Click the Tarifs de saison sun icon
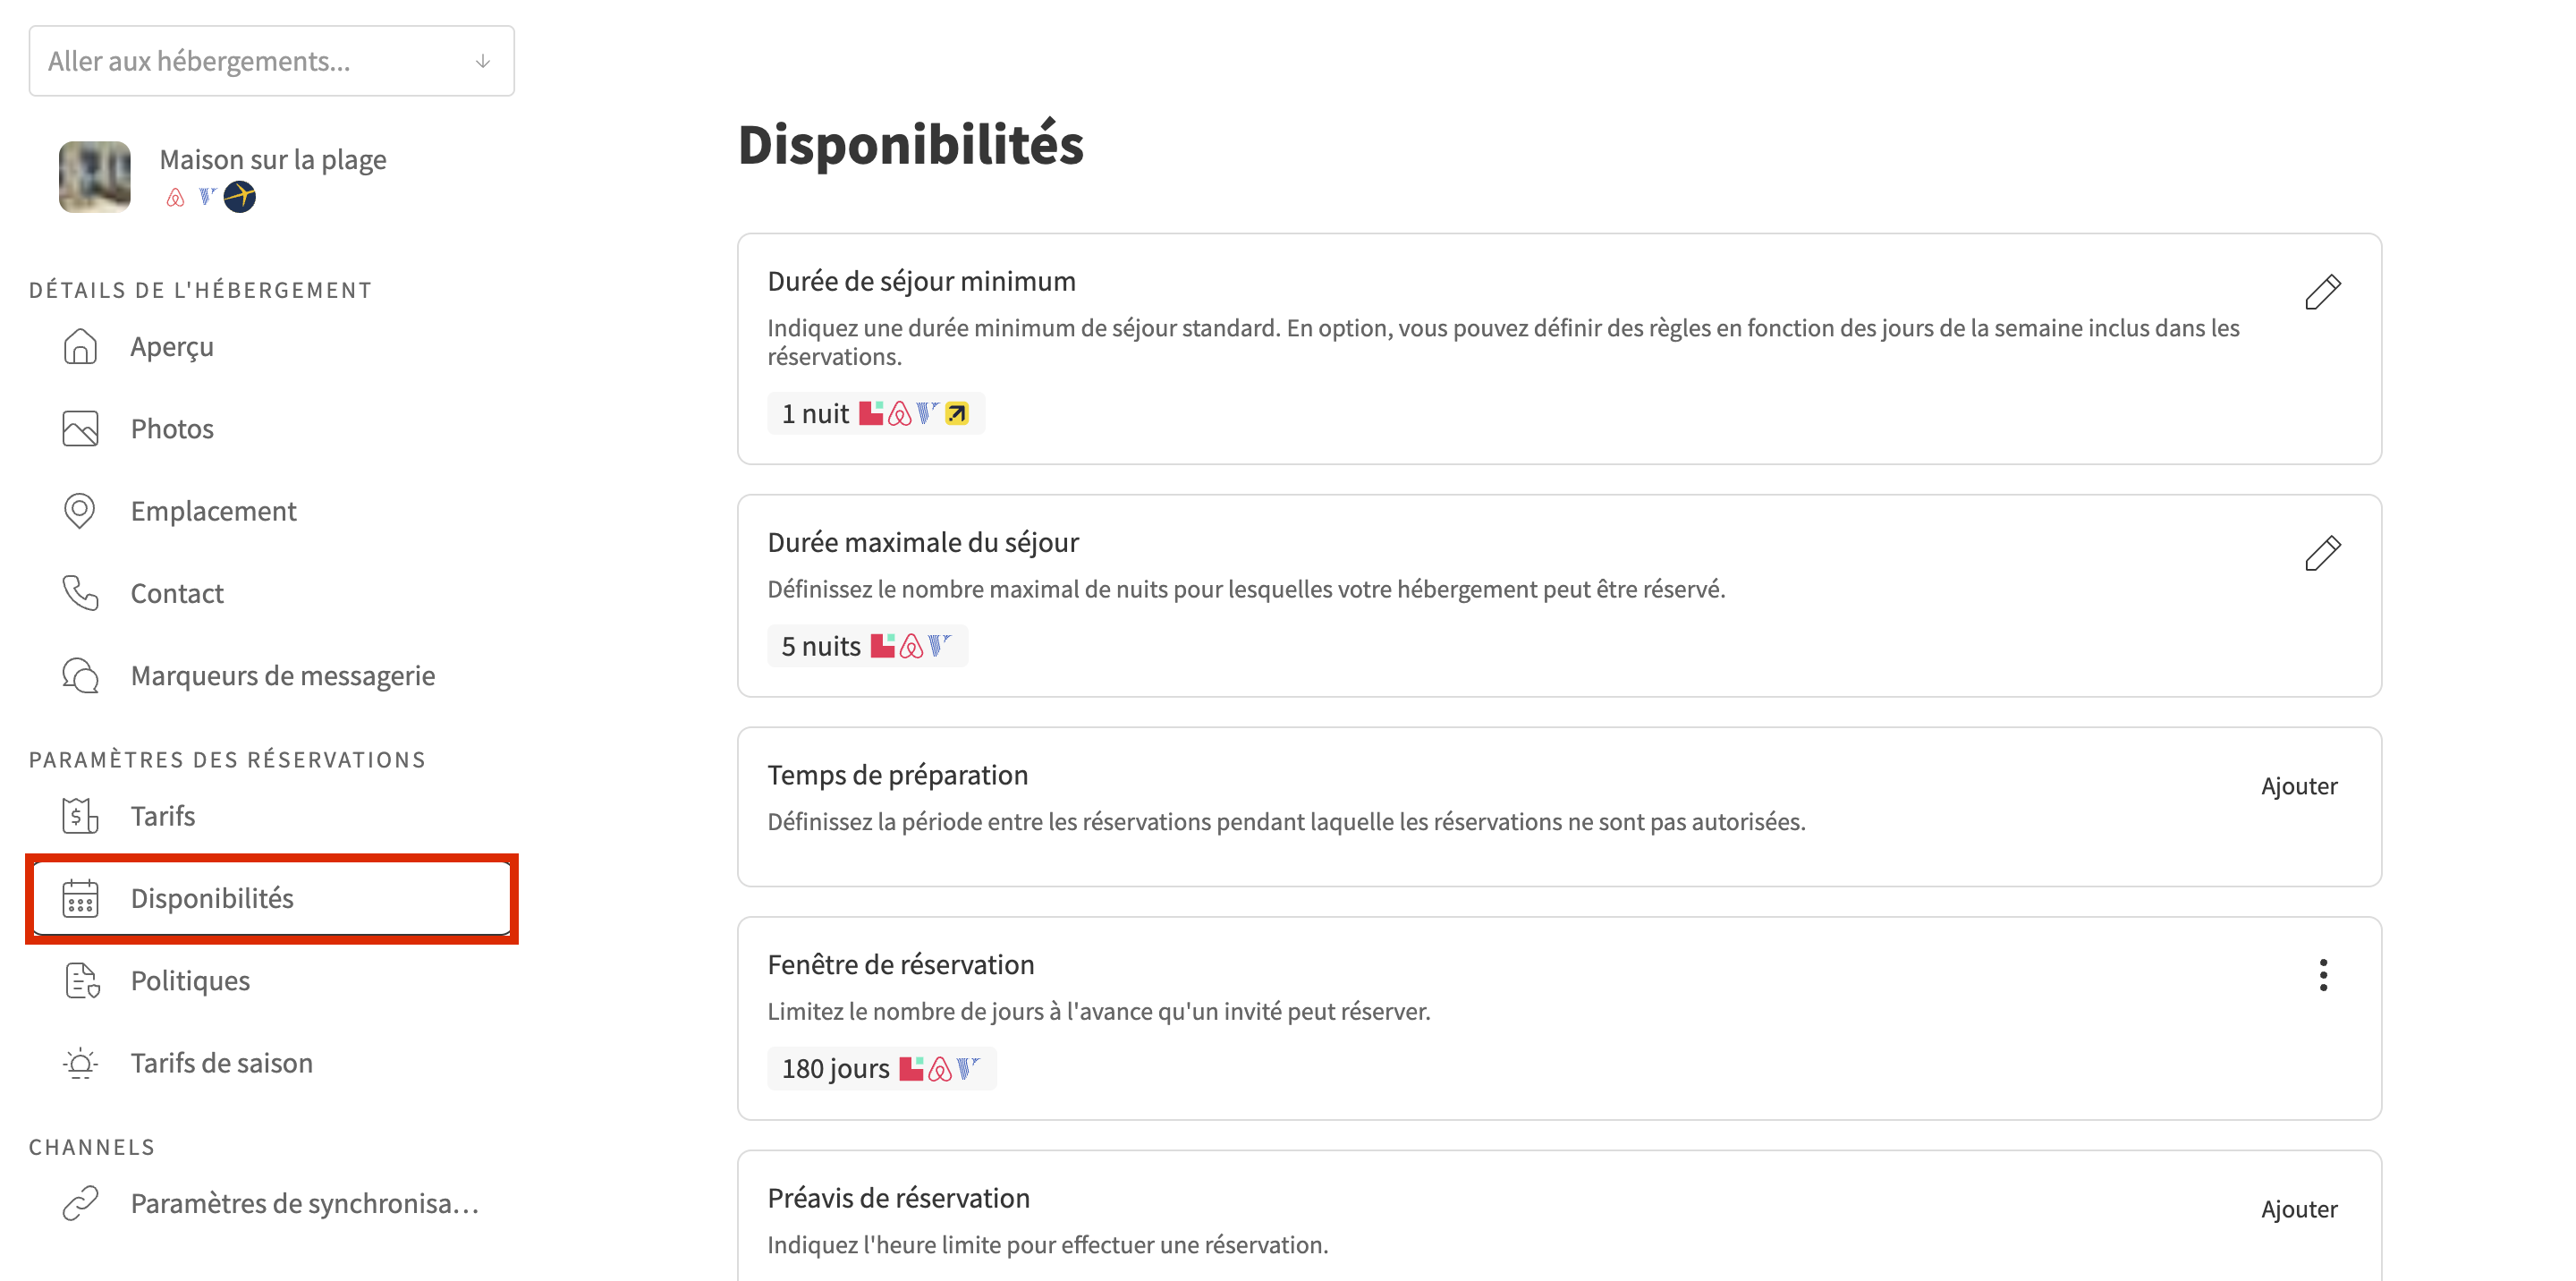Screen dimensions: 2576x1281 (x=80, y=1063)
